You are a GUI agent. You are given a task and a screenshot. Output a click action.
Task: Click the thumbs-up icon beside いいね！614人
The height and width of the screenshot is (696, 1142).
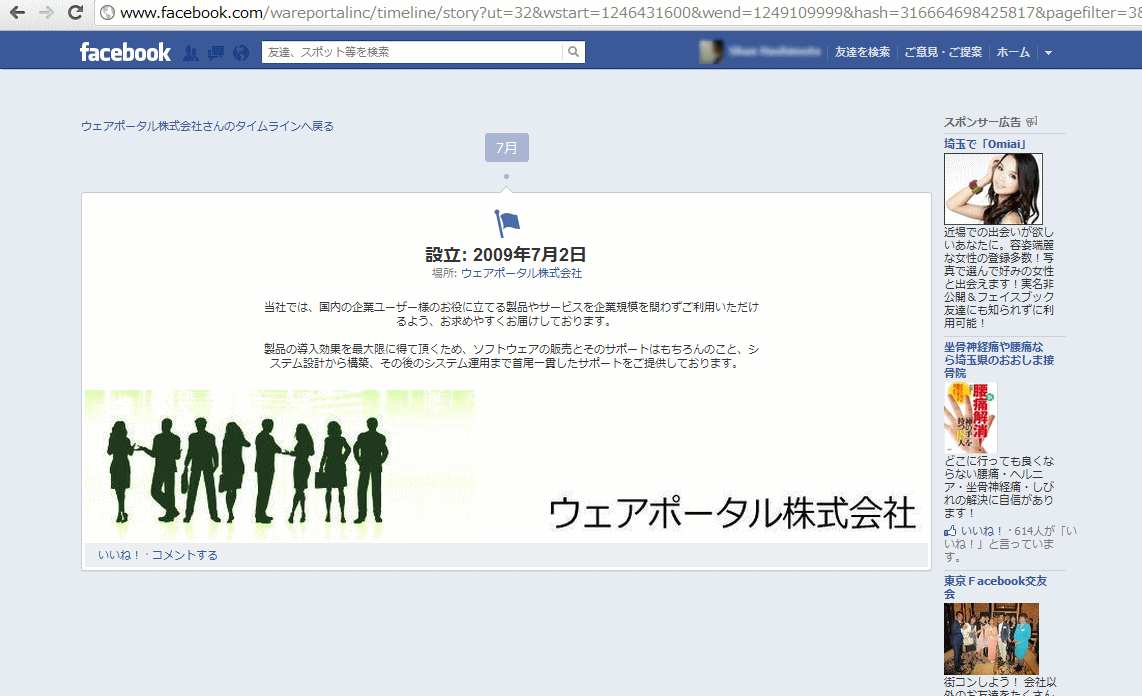[x=950, y=531]
